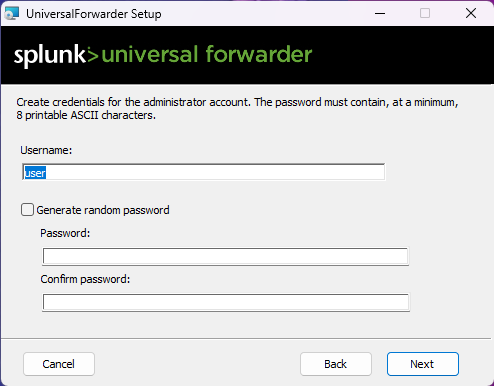Click the greyed-out maximize window button

[425, 13]
